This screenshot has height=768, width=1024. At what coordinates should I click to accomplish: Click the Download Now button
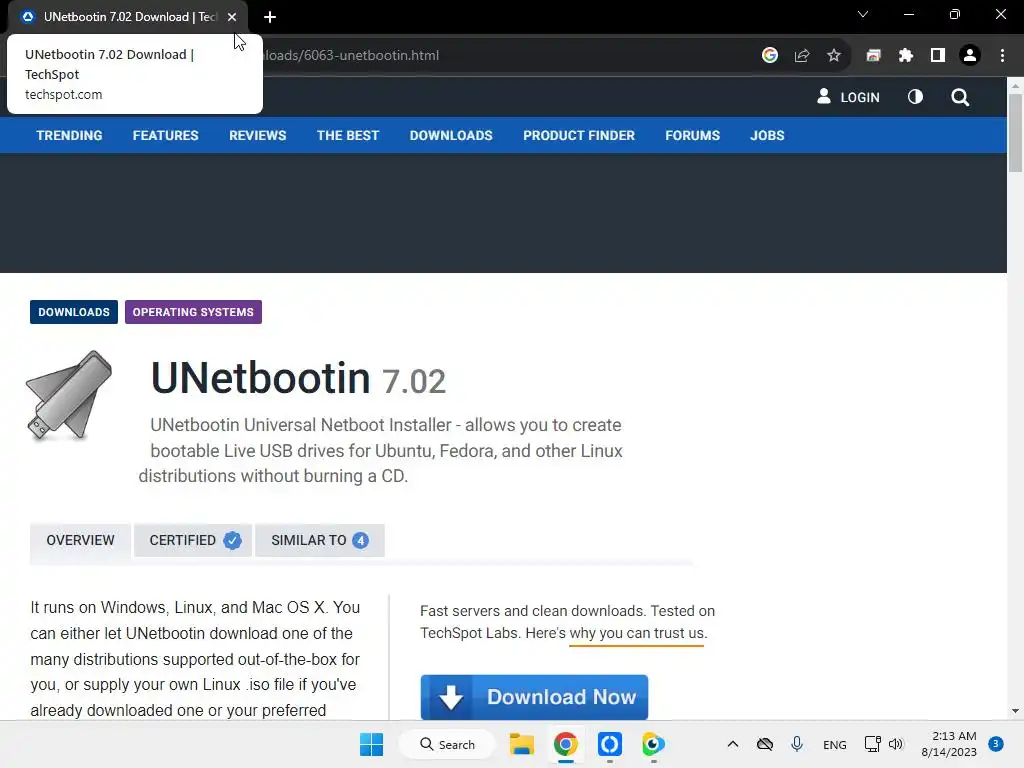(534, 697)
